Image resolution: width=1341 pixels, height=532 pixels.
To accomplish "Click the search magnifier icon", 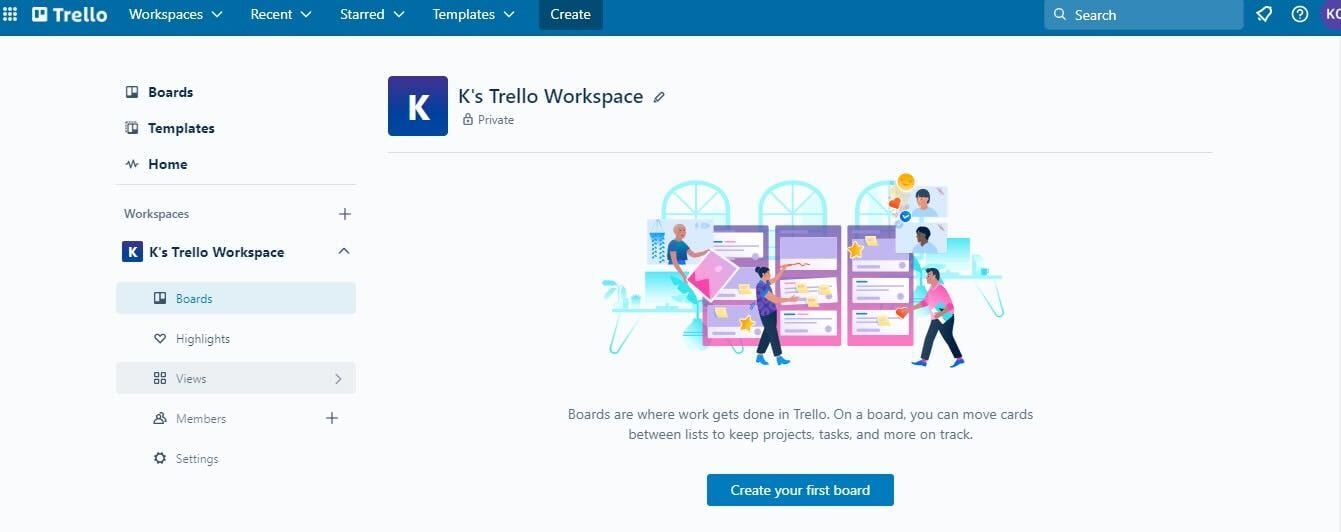I will 1060,15.
